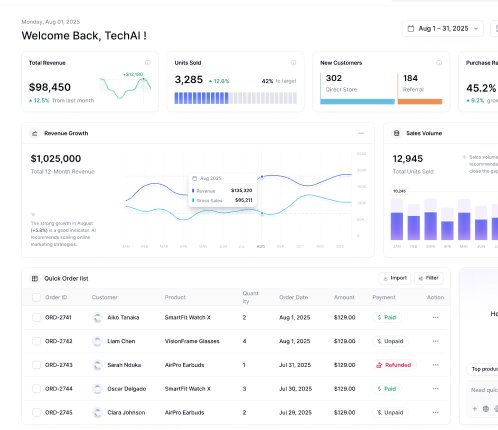Image resolution: width=498 pixels, height=430 pixels.
Task: Click the calendar icon in date range picker
Action: coord(411,29)
